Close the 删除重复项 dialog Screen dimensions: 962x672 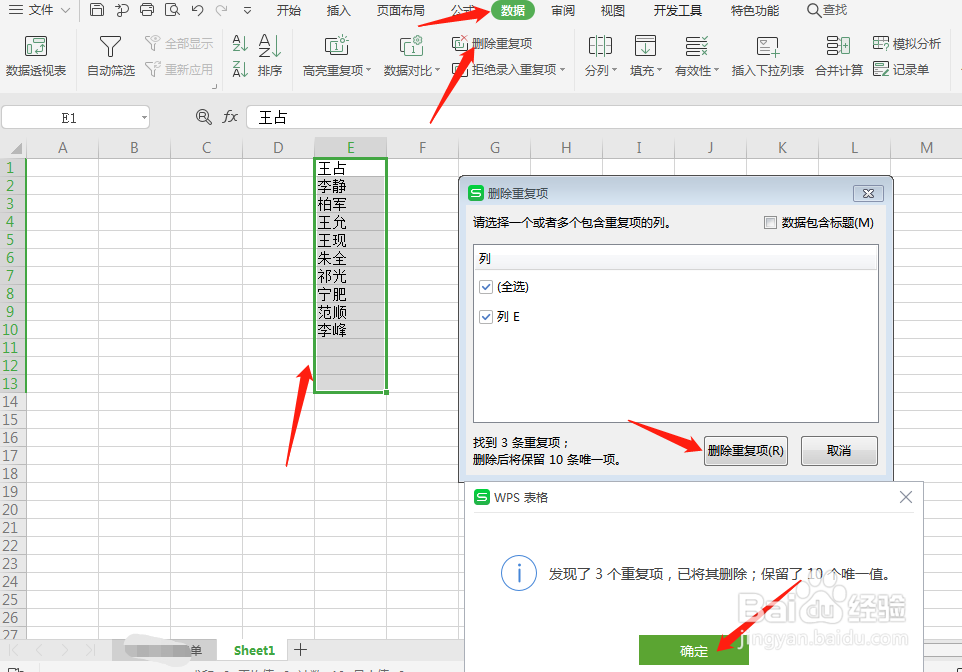coord(868,193)
